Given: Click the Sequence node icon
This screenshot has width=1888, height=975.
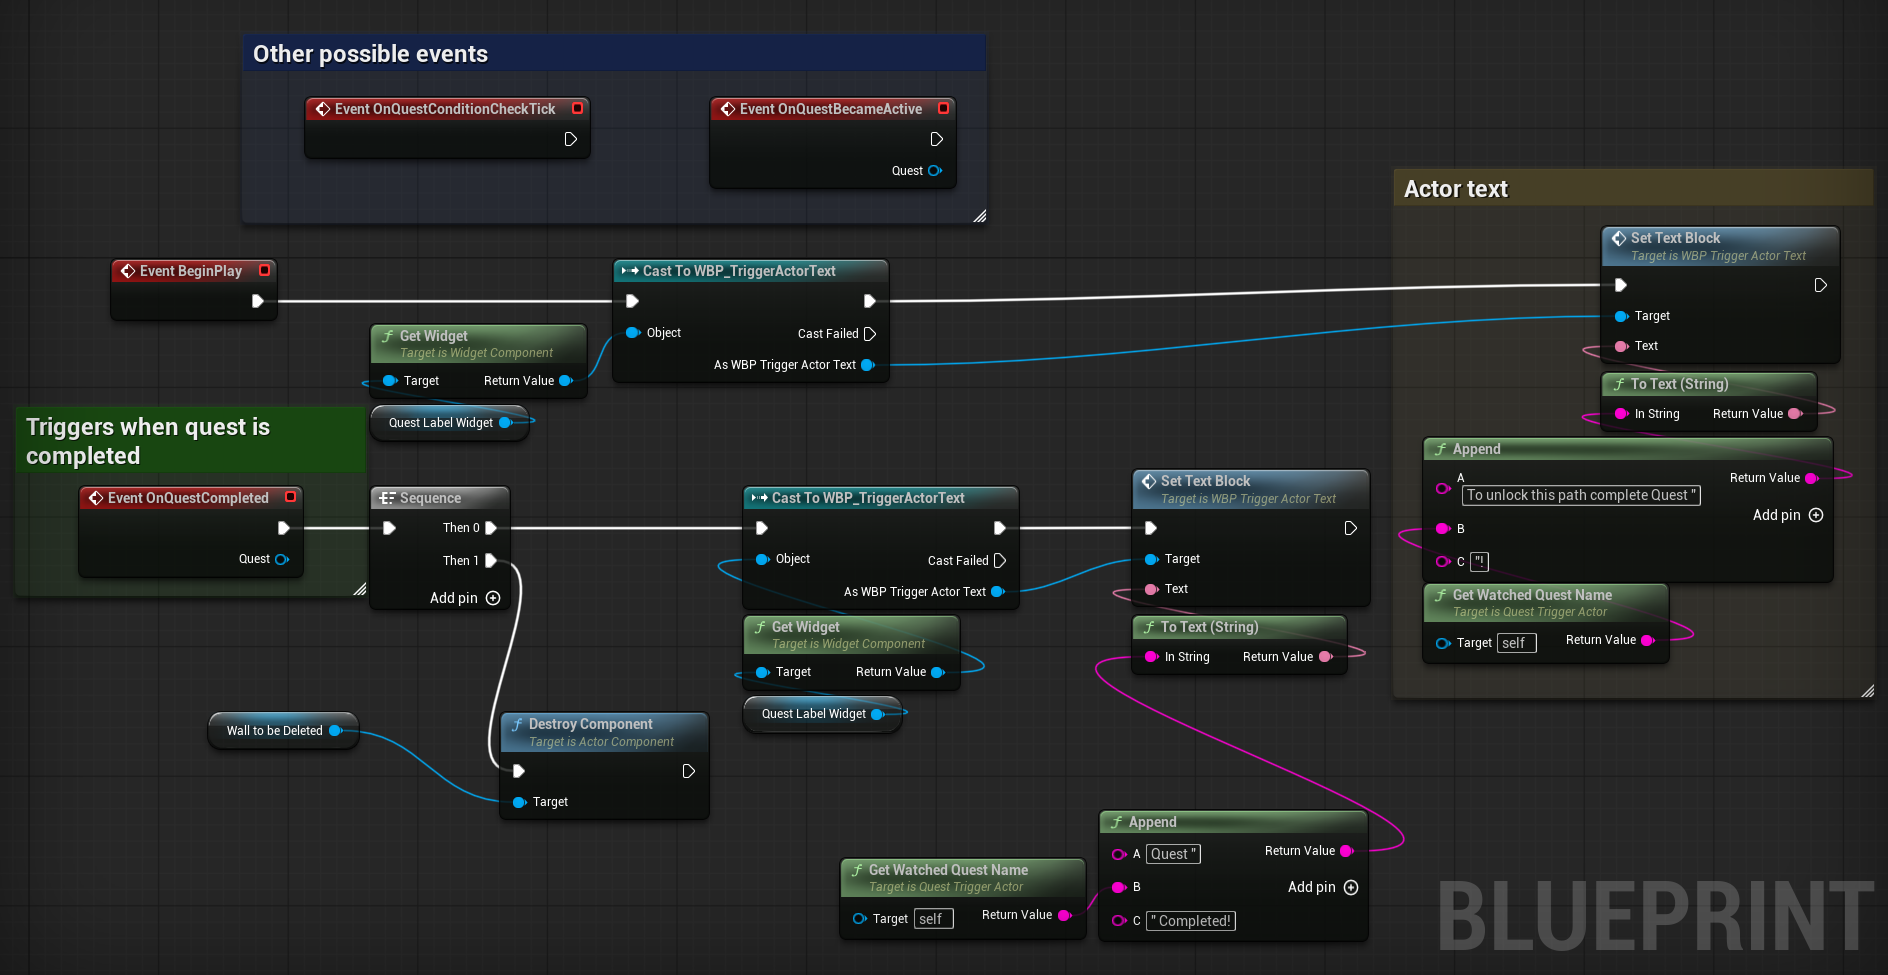Looking at the screenshot, I should pos(388,497).
